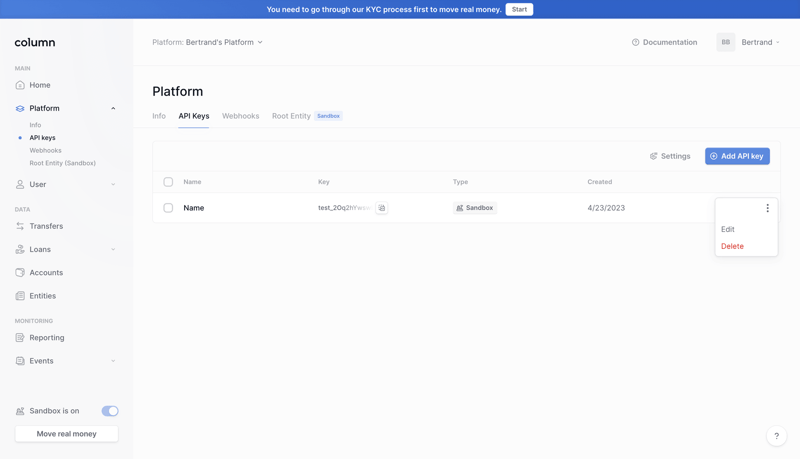Click Start in the KYC banner
This screenshot has width=800, height=459.
coord(519,9)
